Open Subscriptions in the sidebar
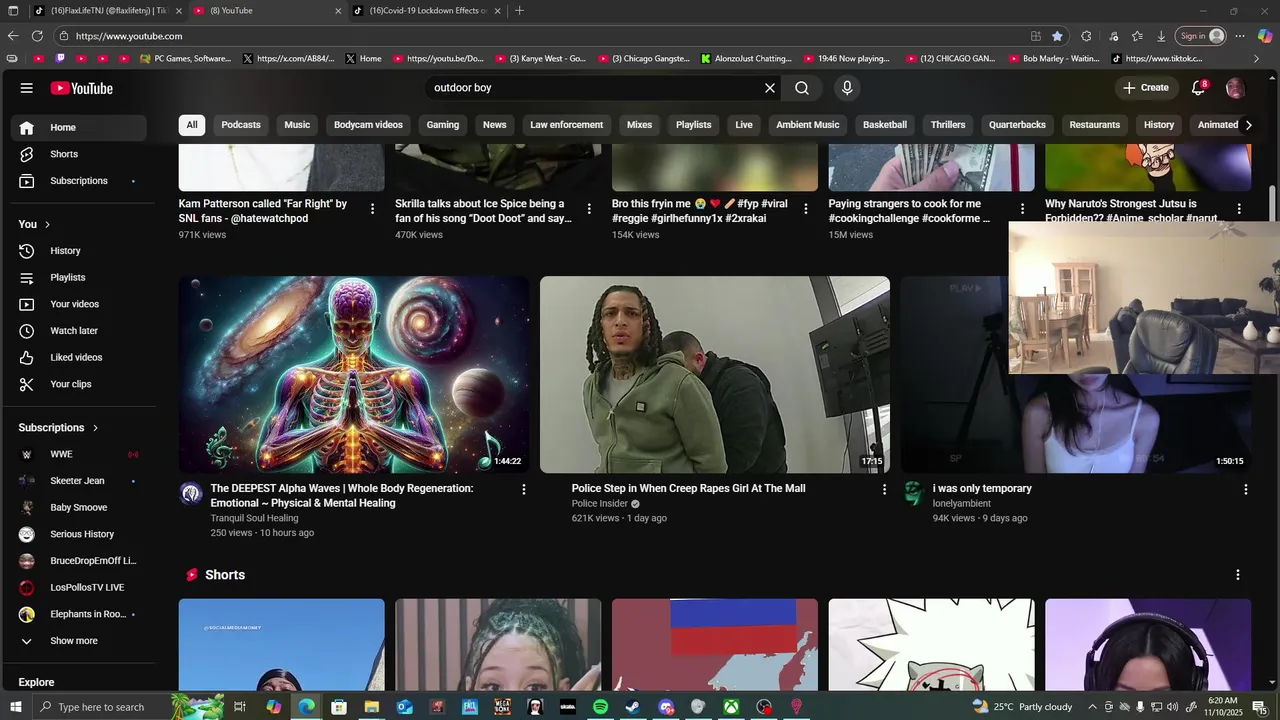Viewport: 1280px width, 720px height. (x=79, y=181)
